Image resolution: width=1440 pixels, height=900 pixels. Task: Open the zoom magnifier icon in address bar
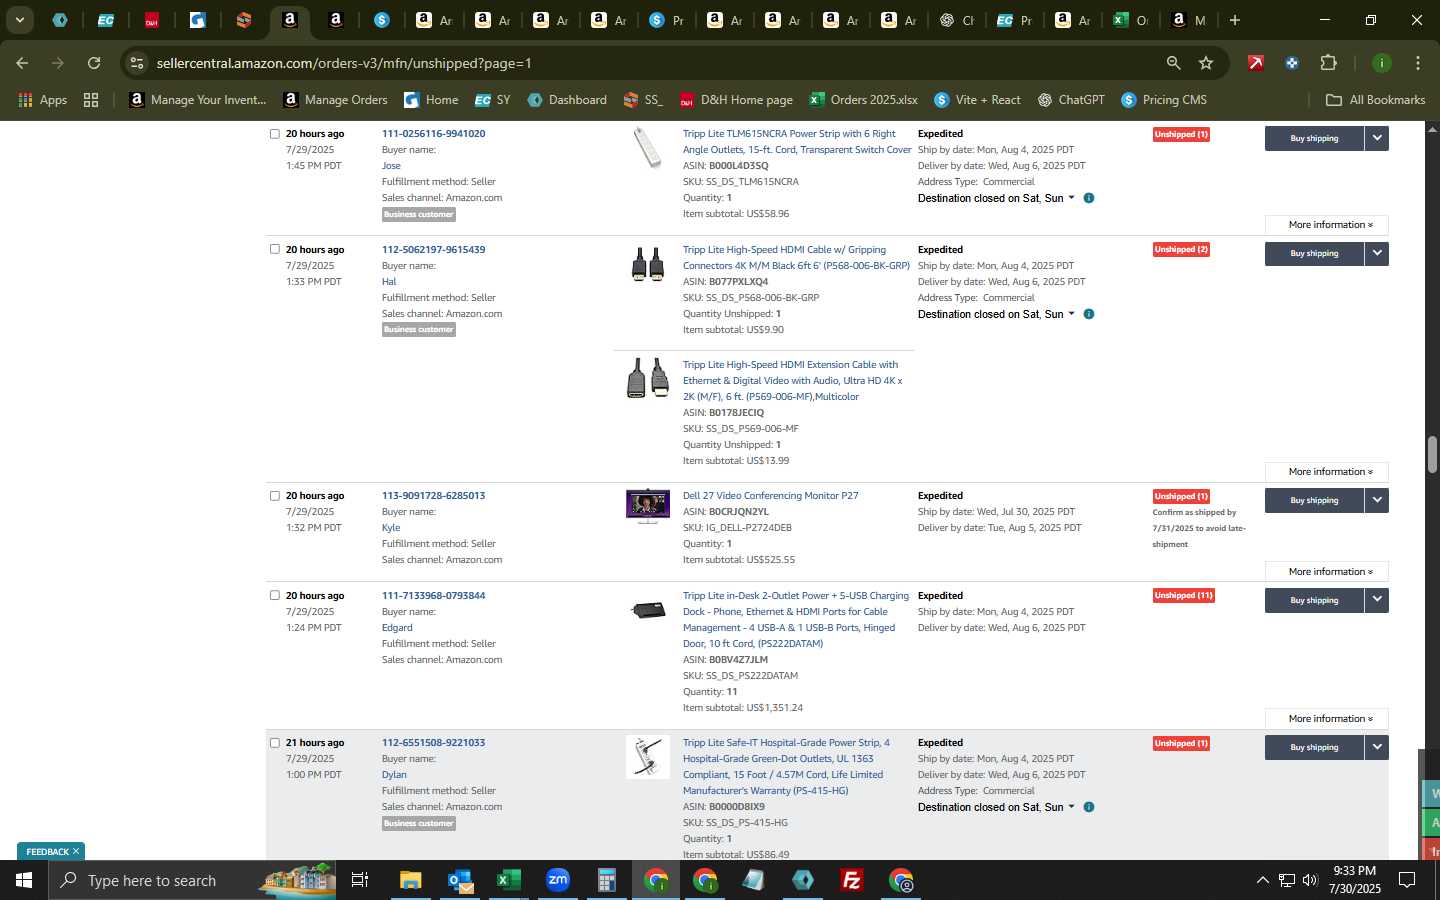(1173, 63)
